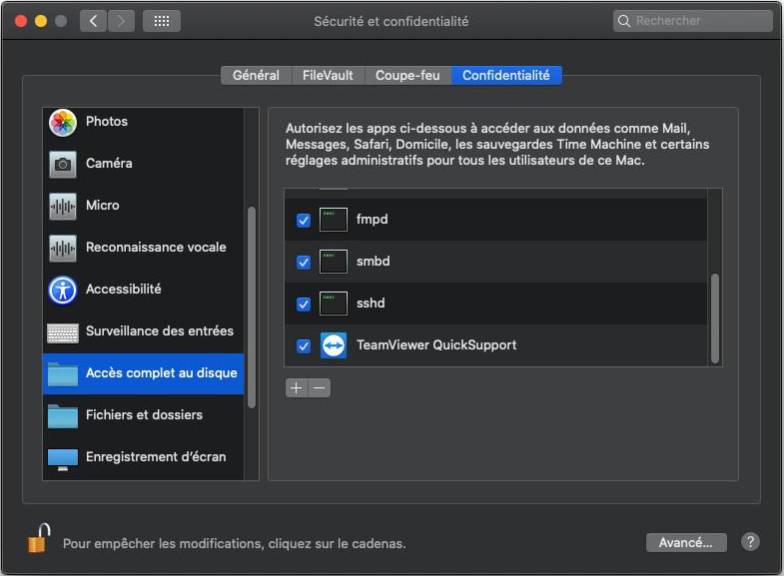This screenshot has width=784, height=576.
Task: Select the Micro waveform icon
Action: [x=62, y=206]
